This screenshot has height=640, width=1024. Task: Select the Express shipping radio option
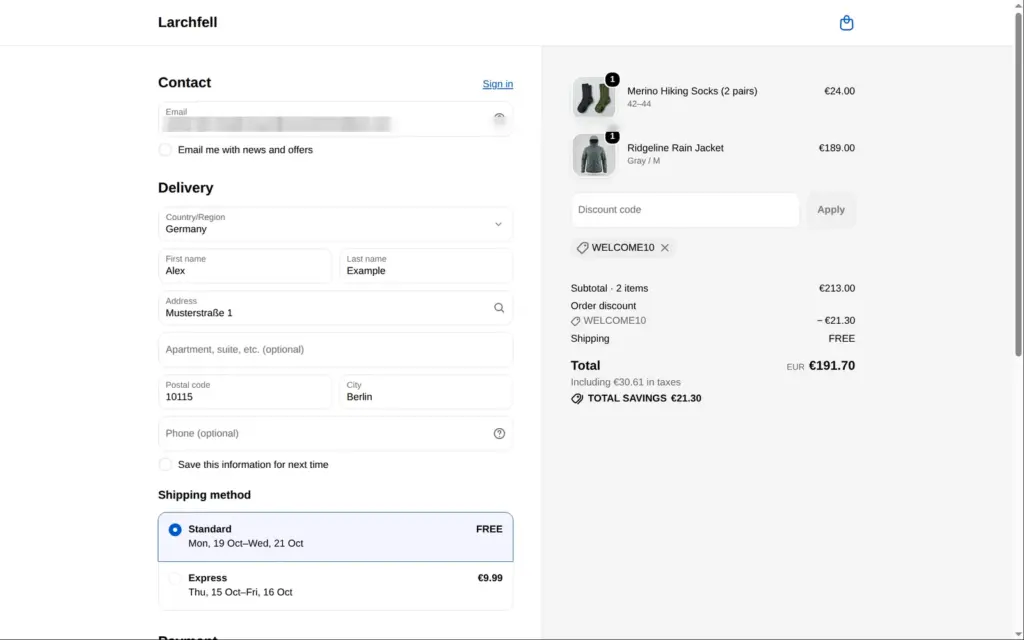(x=175, y=578)
